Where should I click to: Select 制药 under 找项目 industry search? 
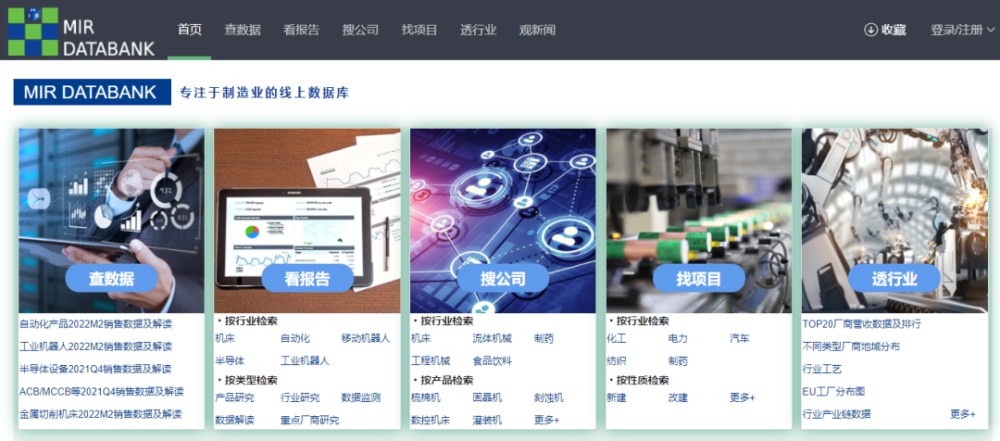678,361
